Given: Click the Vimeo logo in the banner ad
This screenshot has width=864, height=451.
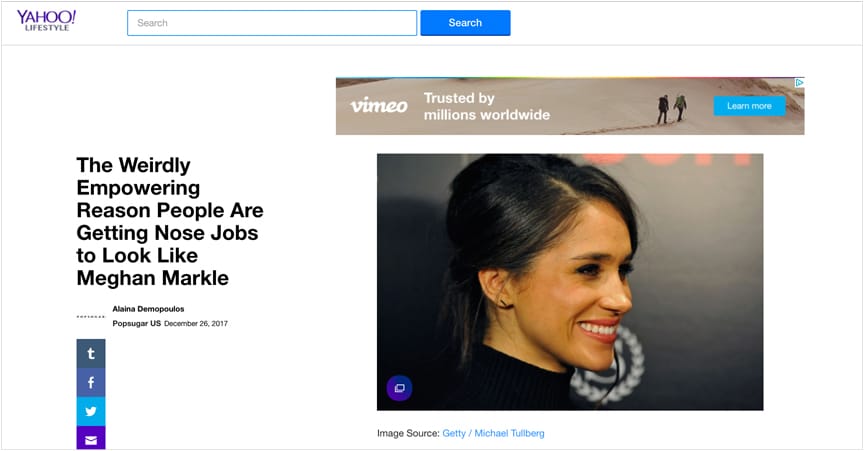Looking at the screenshot, I should [x=379, y=105].
